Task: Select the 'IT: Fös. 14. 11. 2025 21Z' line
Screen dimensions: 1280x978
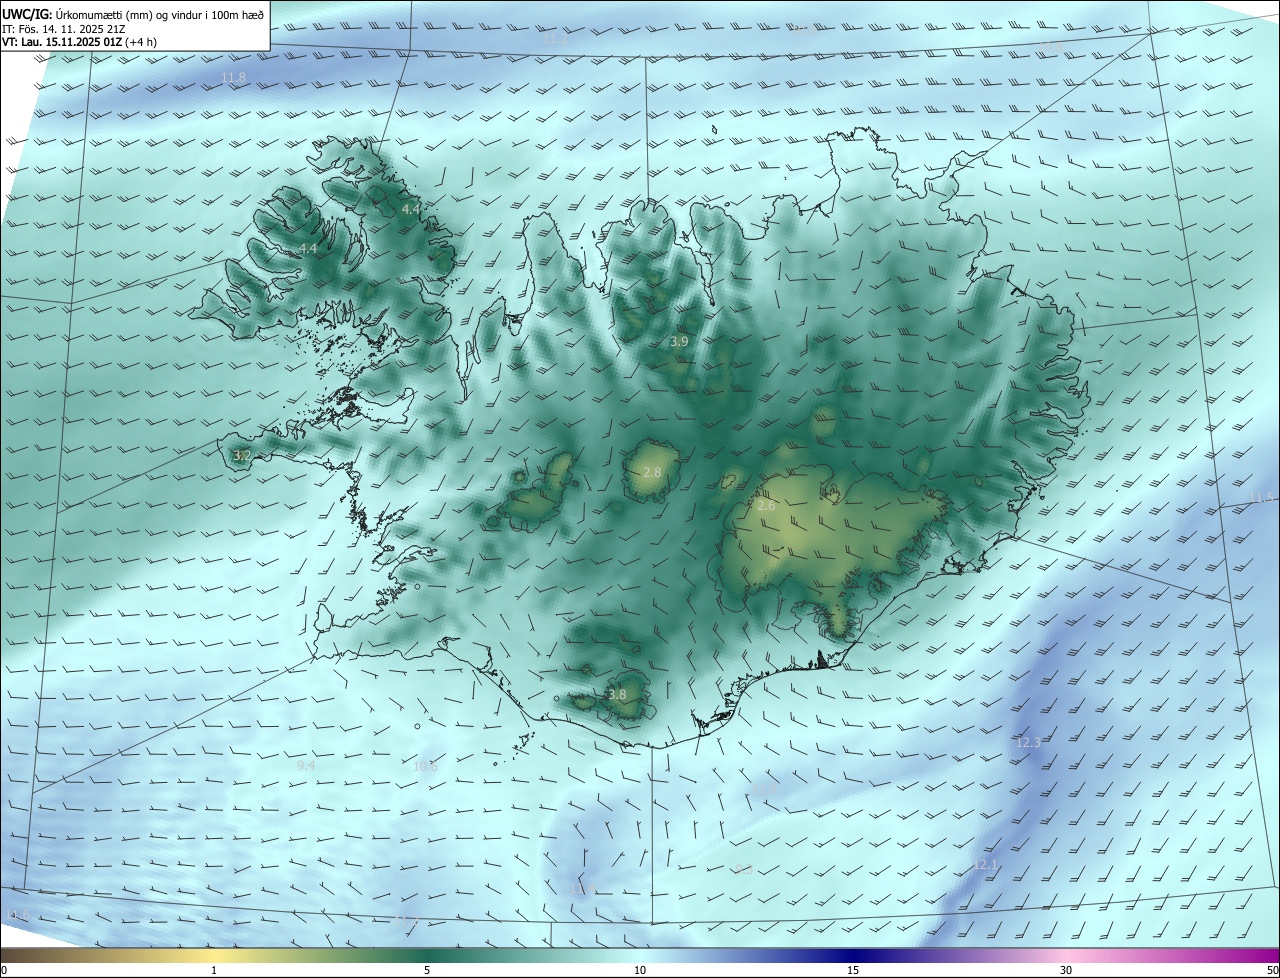Action: click(x=65, y=29)
